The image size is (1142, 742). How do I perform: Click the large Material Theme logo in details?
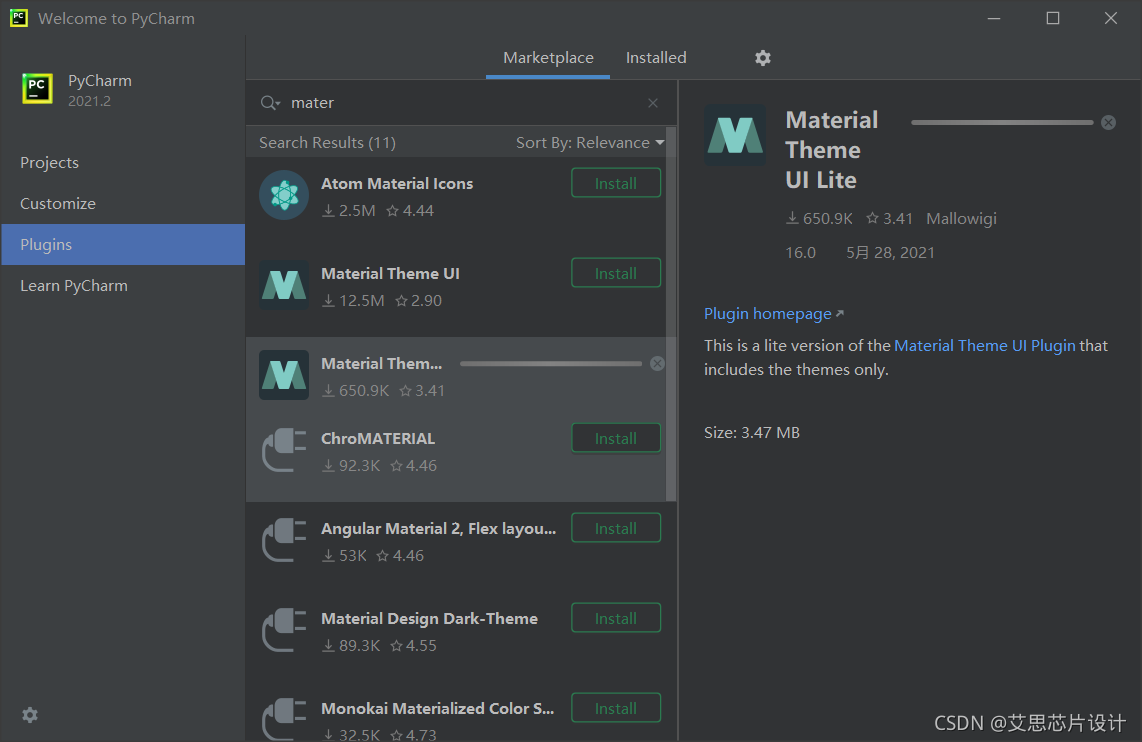735,135
